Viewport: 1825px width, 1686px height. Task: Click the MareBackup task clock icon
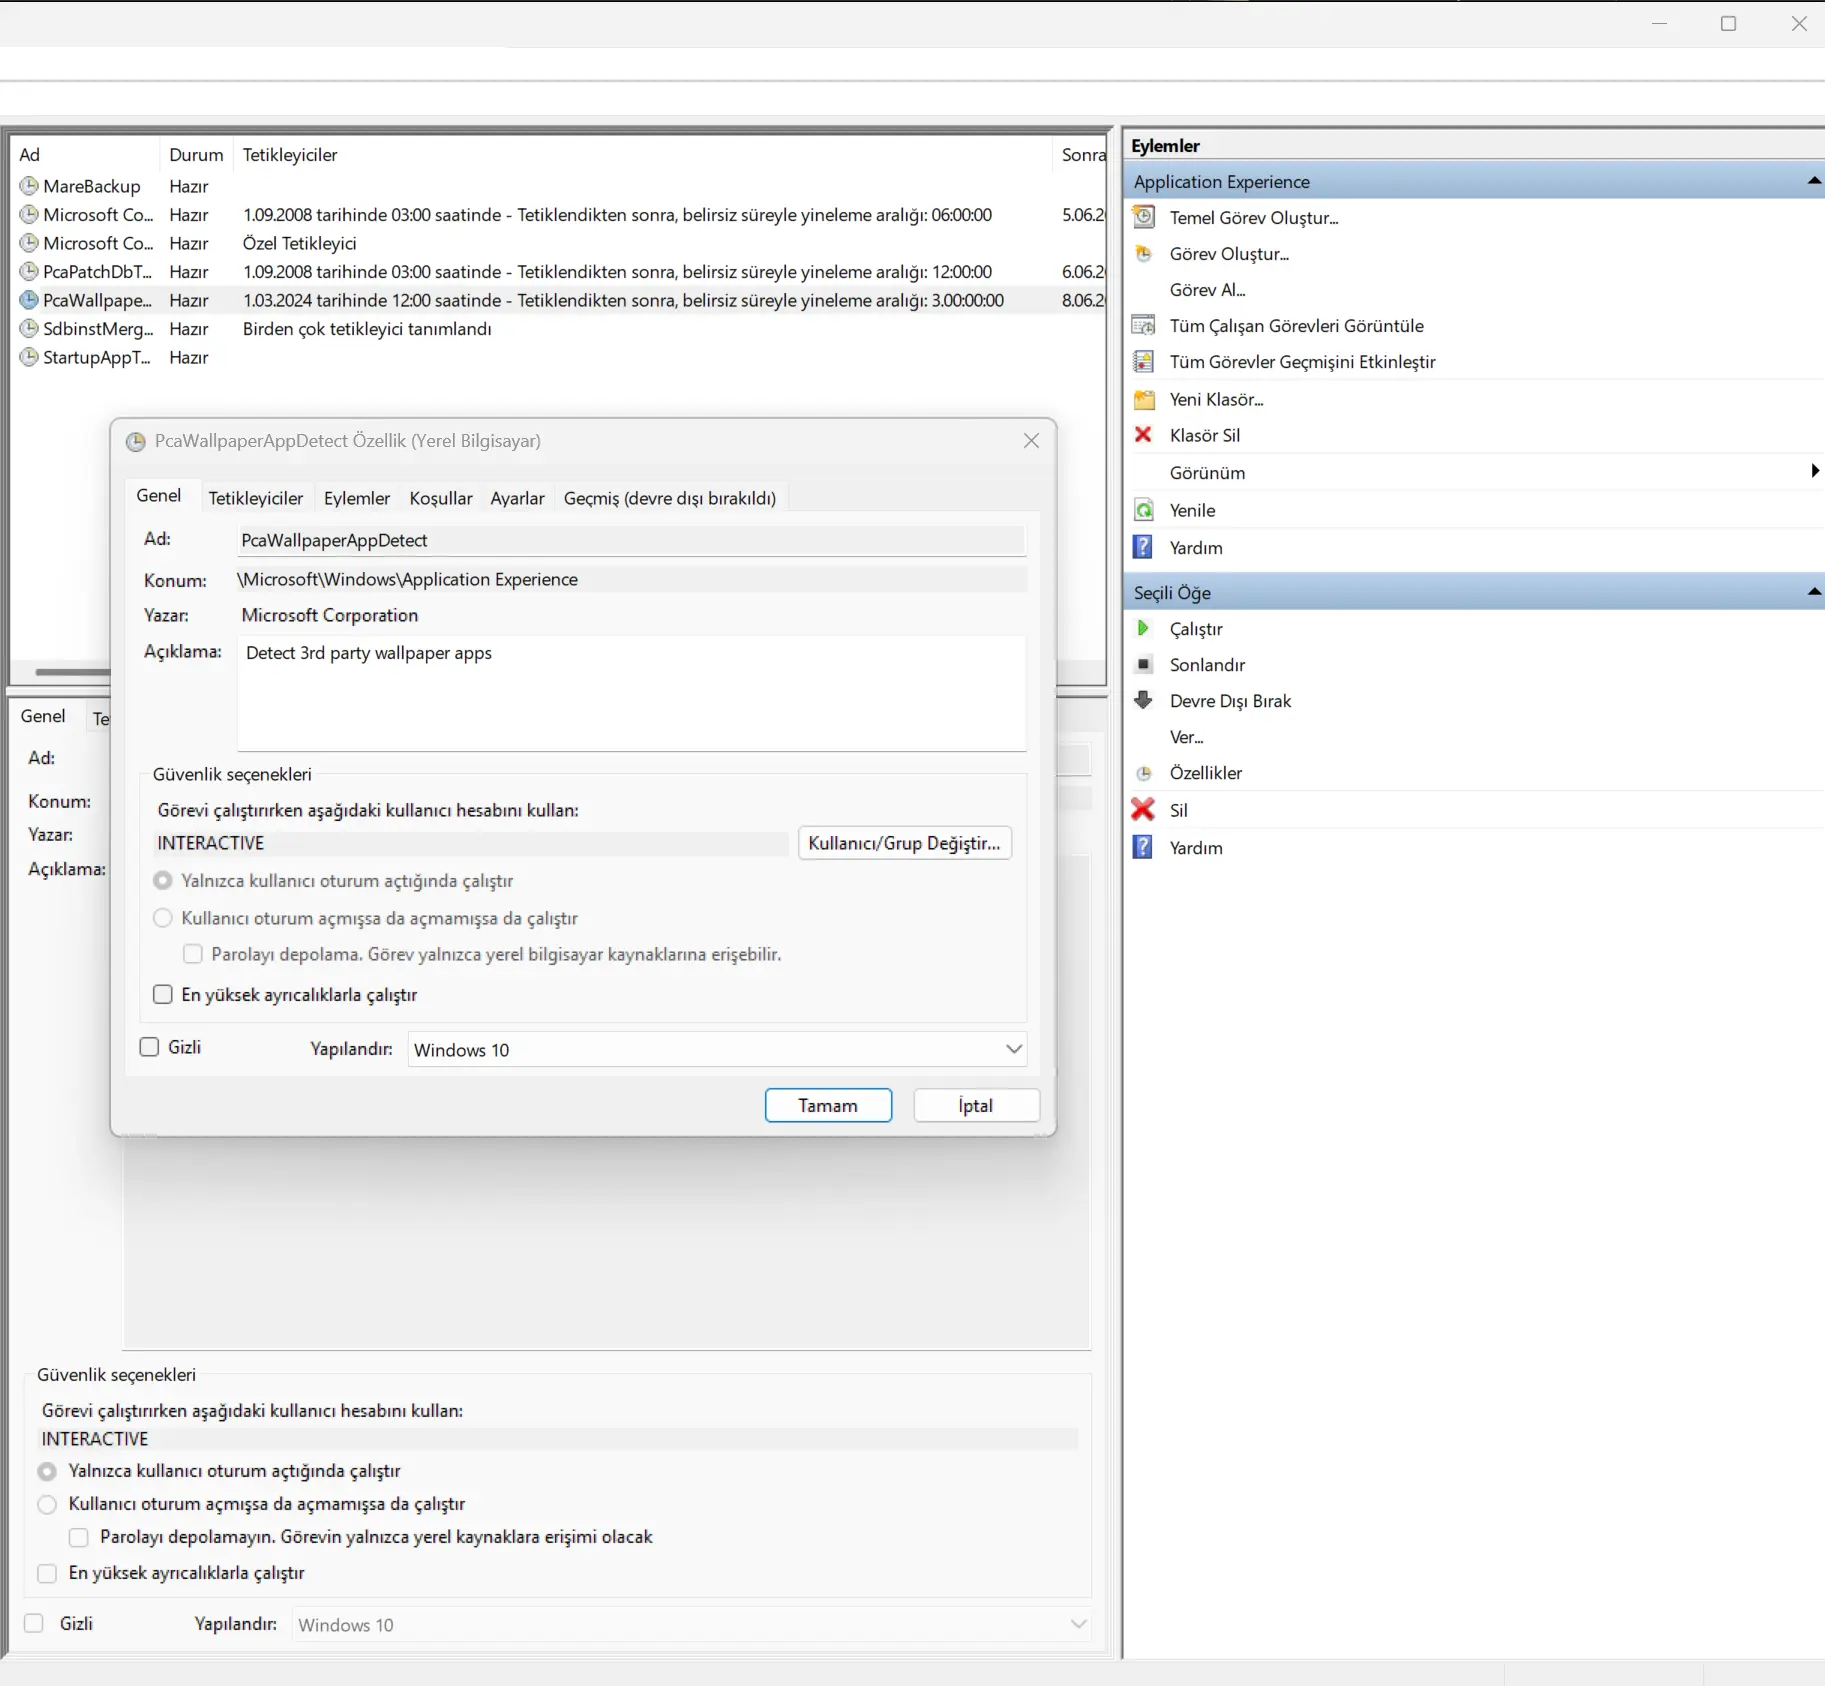(x=29, y=186)
